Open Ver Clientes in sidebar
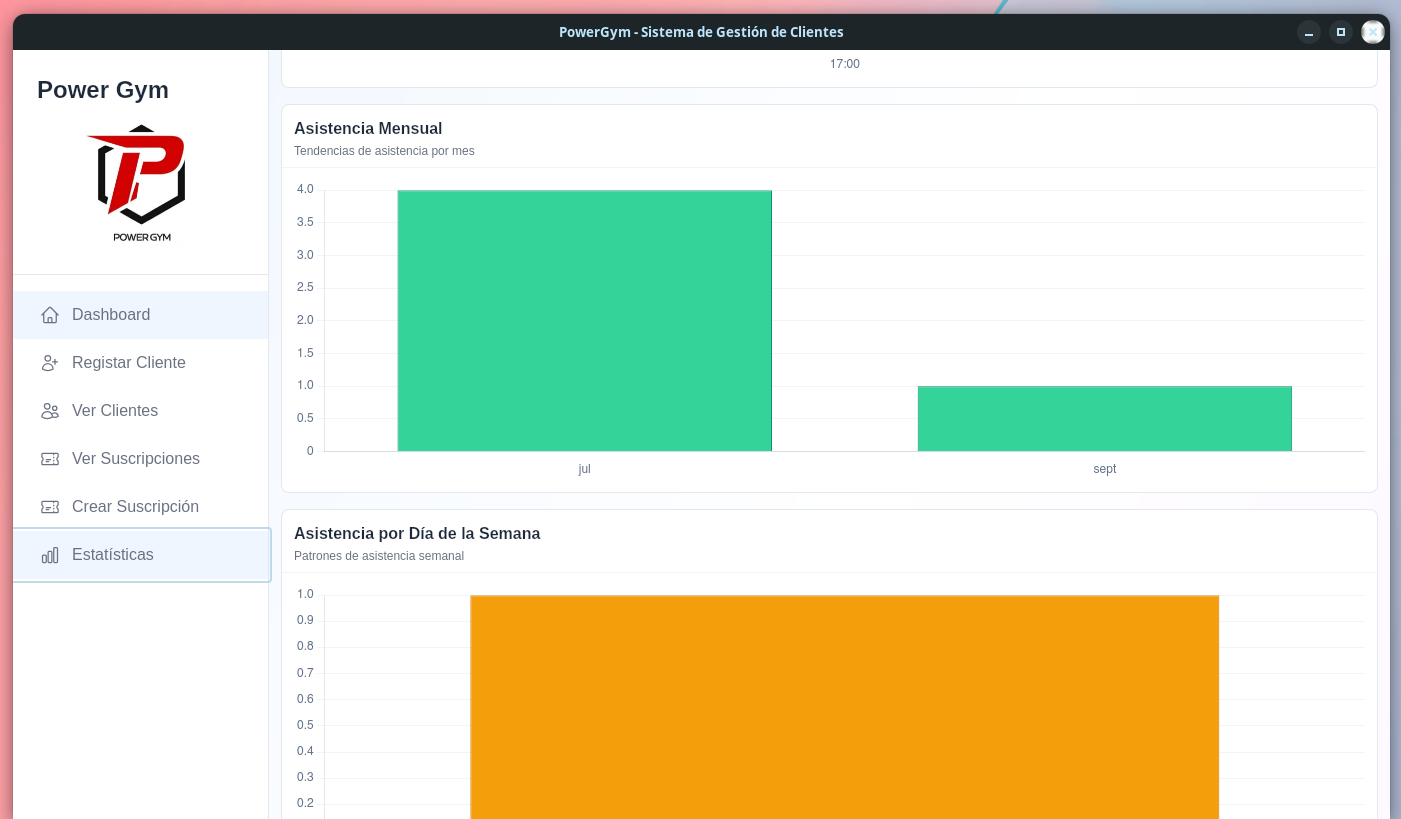1401x819 pixels. click(x=141, y=411)
